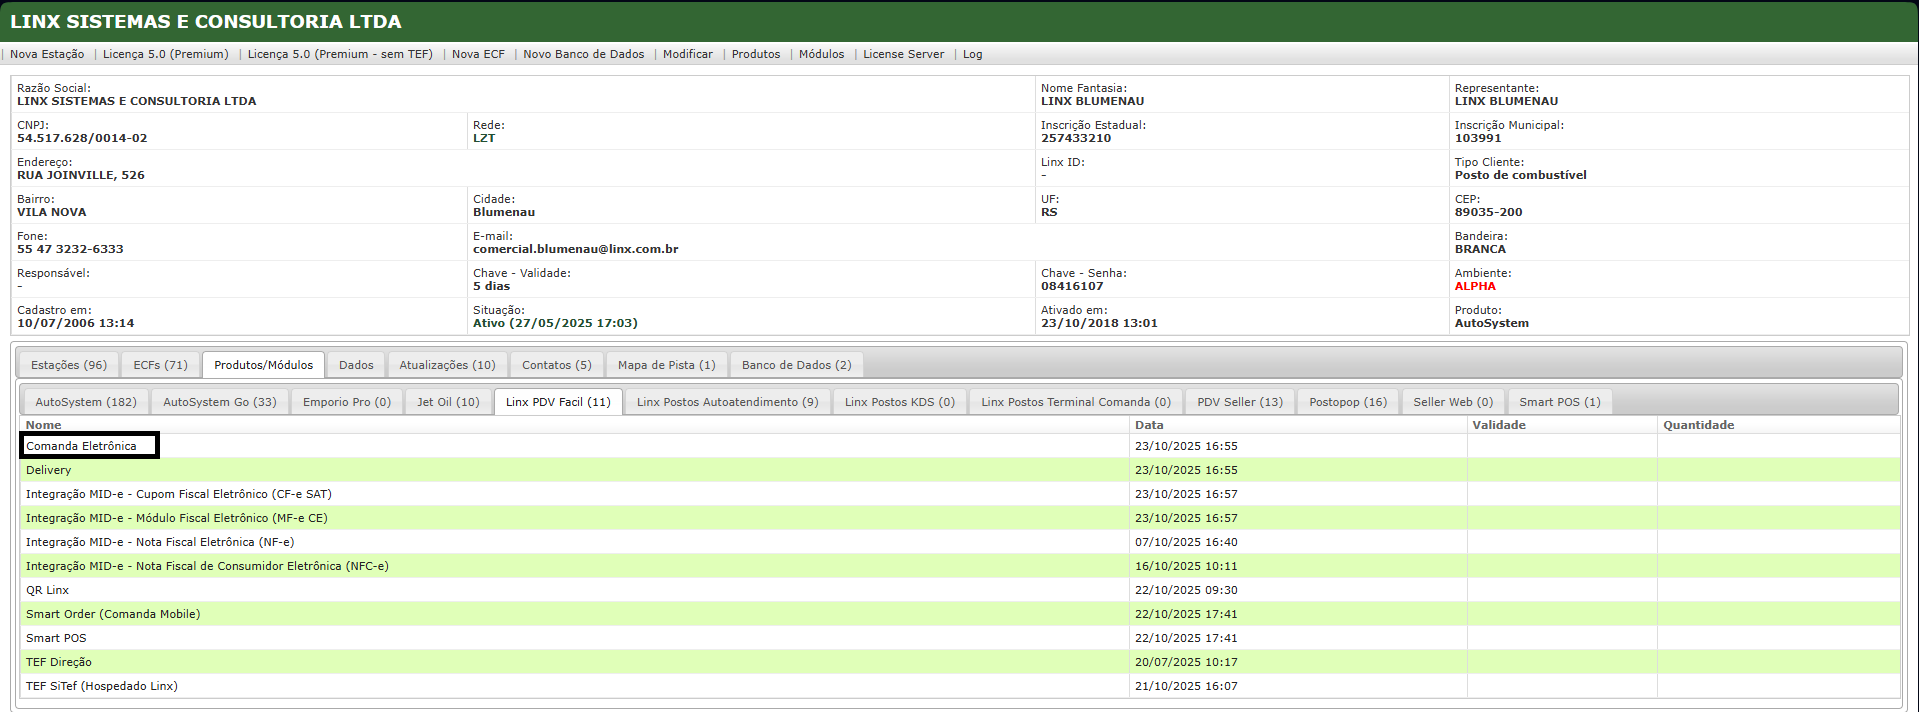
Task: Open Seller Web (0) sub-tab
Action: click(1453, 402)
